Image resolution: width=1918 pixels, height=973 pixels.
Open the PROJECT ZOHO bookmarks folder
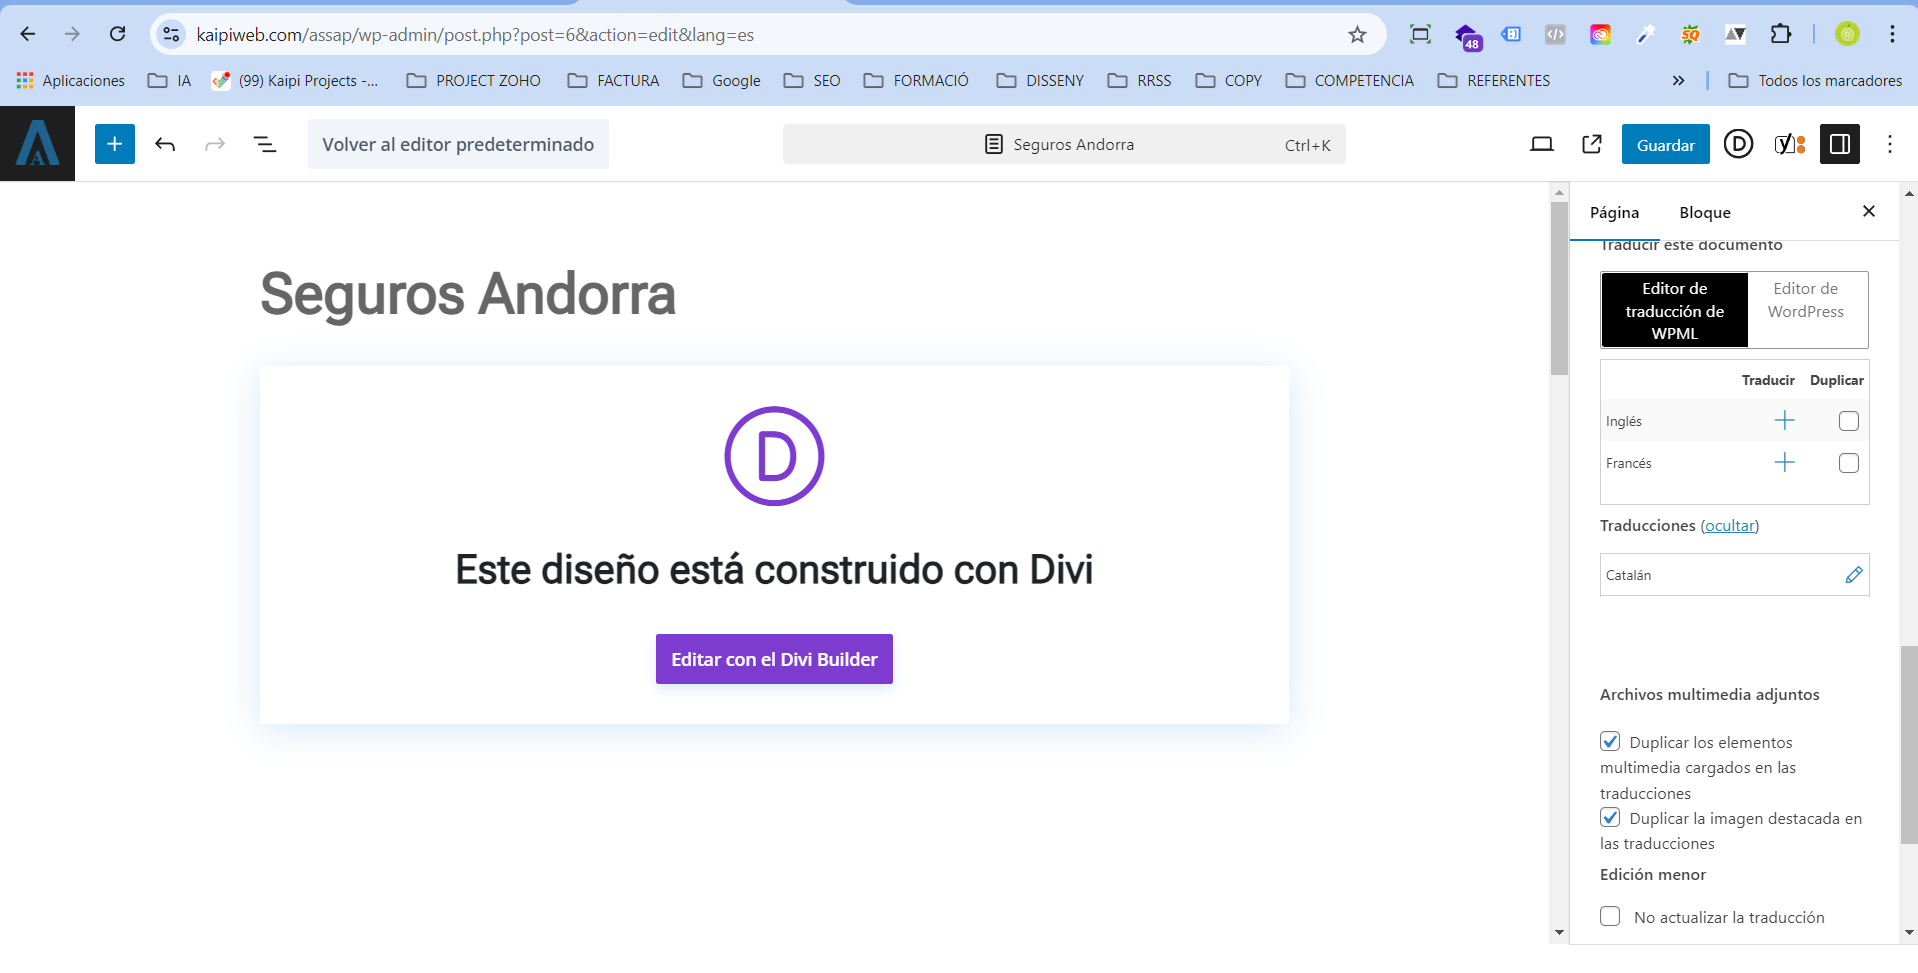click(x=474, y=80)
